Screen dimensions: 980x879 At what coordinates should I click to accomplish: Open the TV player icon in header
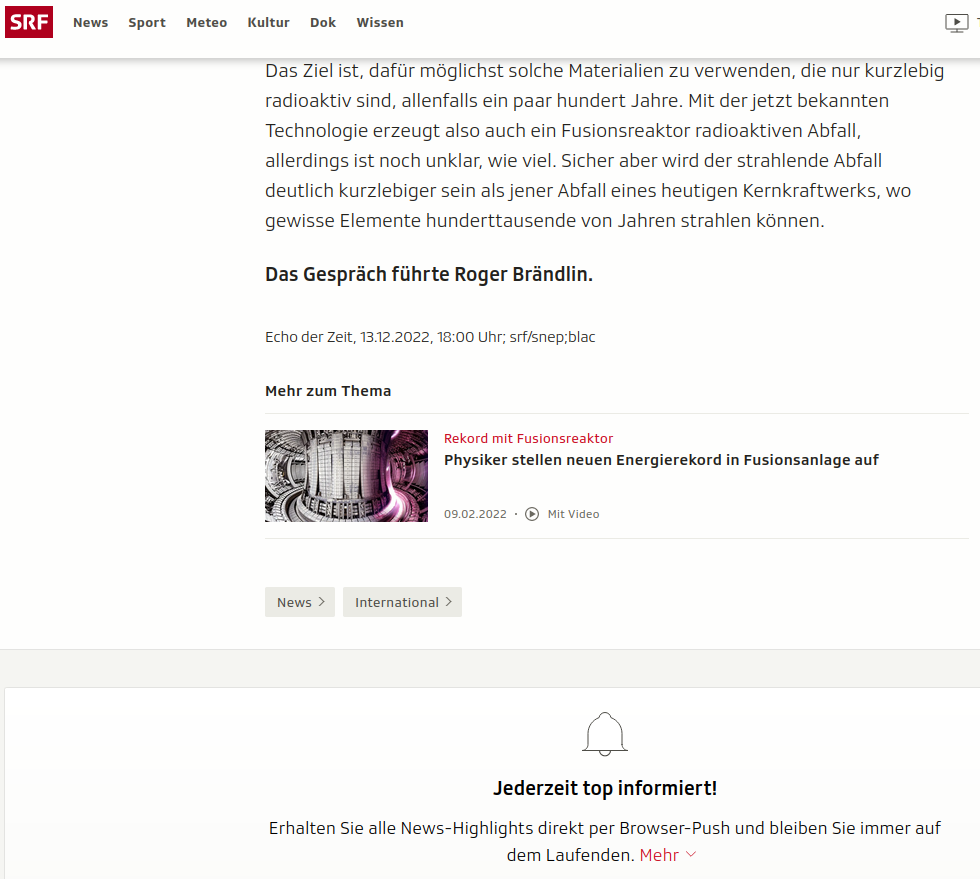pyautogui.click(x=956, y=23)
